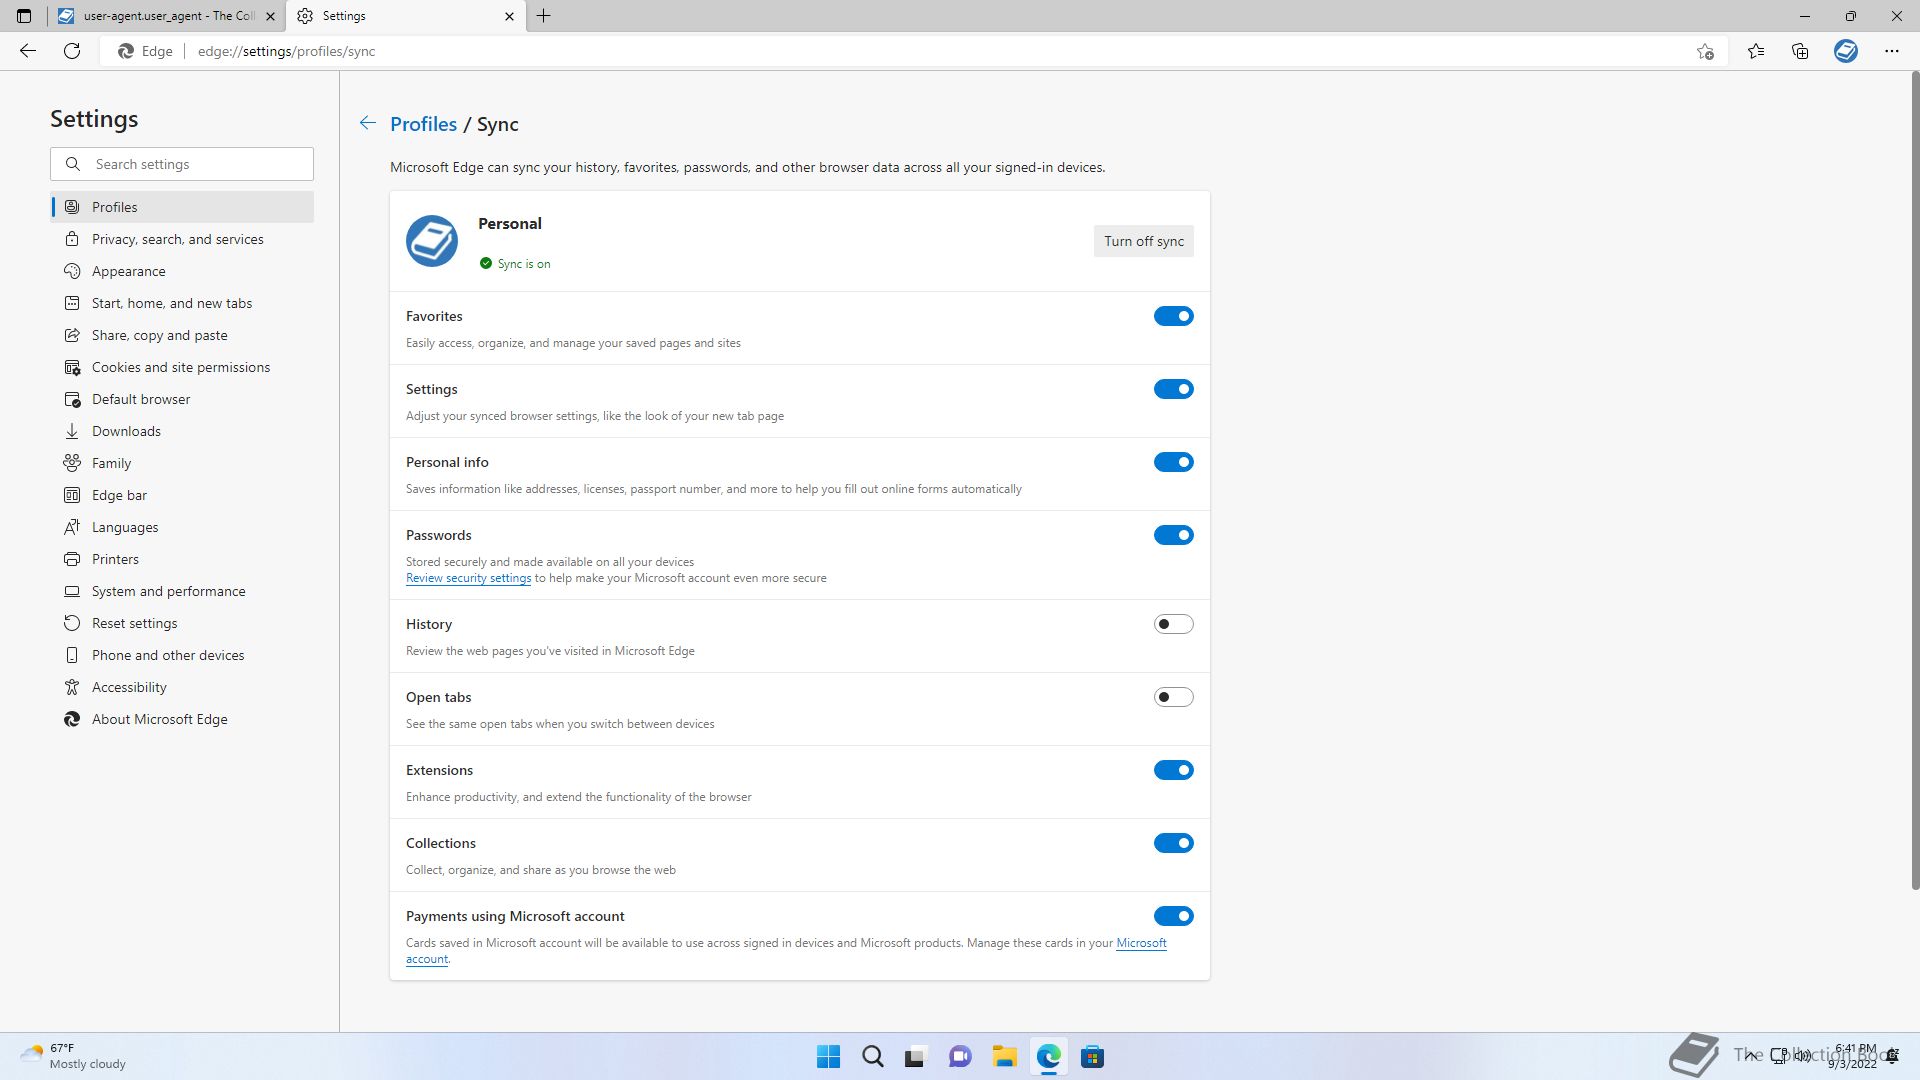Open the Collections toolbar icon
1920x1080 pixels.
pyautogui.click(x=1800, y=51)
